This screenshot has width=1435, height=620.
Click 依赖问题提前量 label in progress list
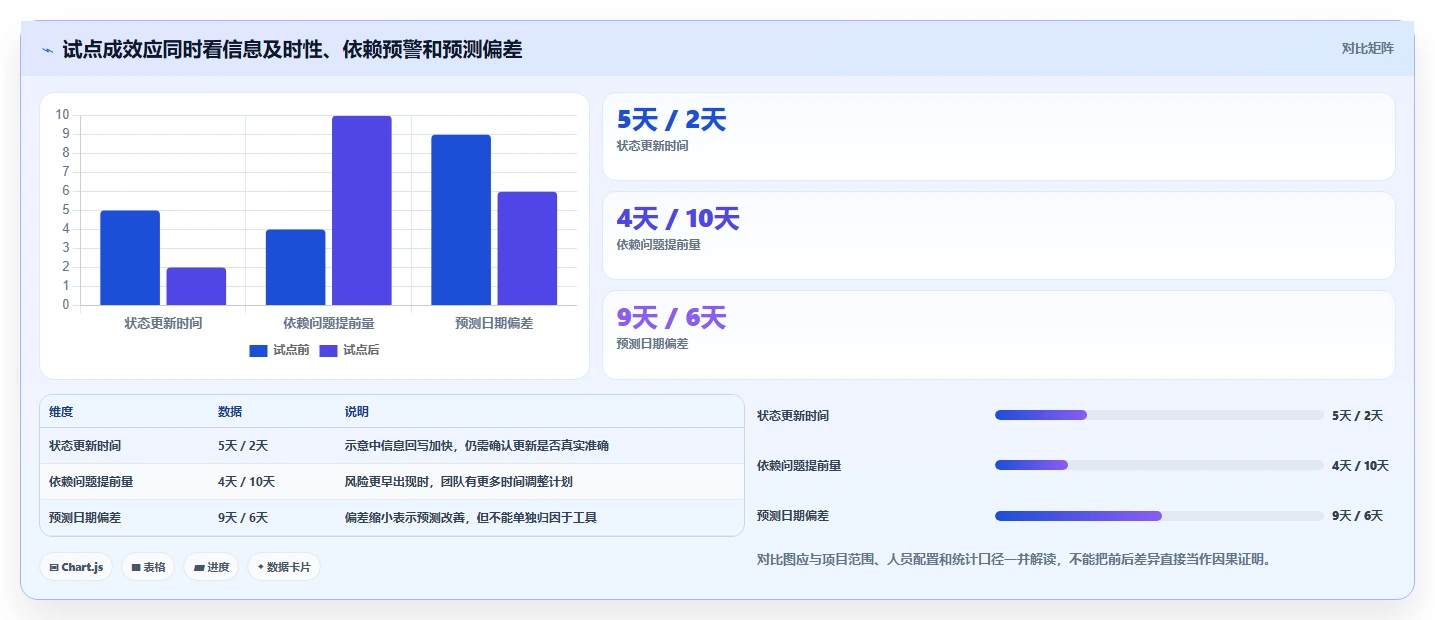pyautogui.click(x=799, y=466)
